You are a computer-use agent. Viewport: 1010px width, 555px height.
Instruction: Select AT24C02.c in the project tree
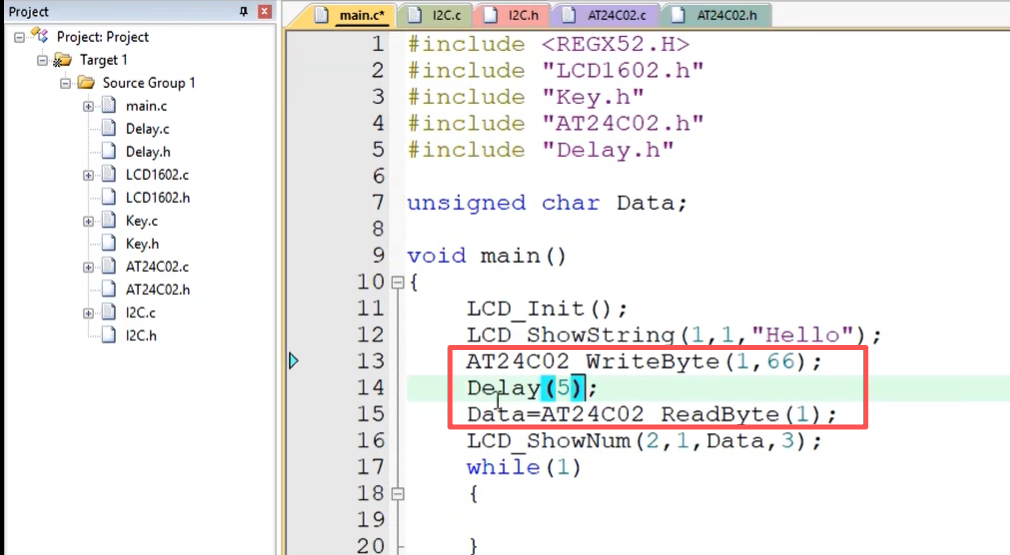pyautogui.click(x=157, y=267)
